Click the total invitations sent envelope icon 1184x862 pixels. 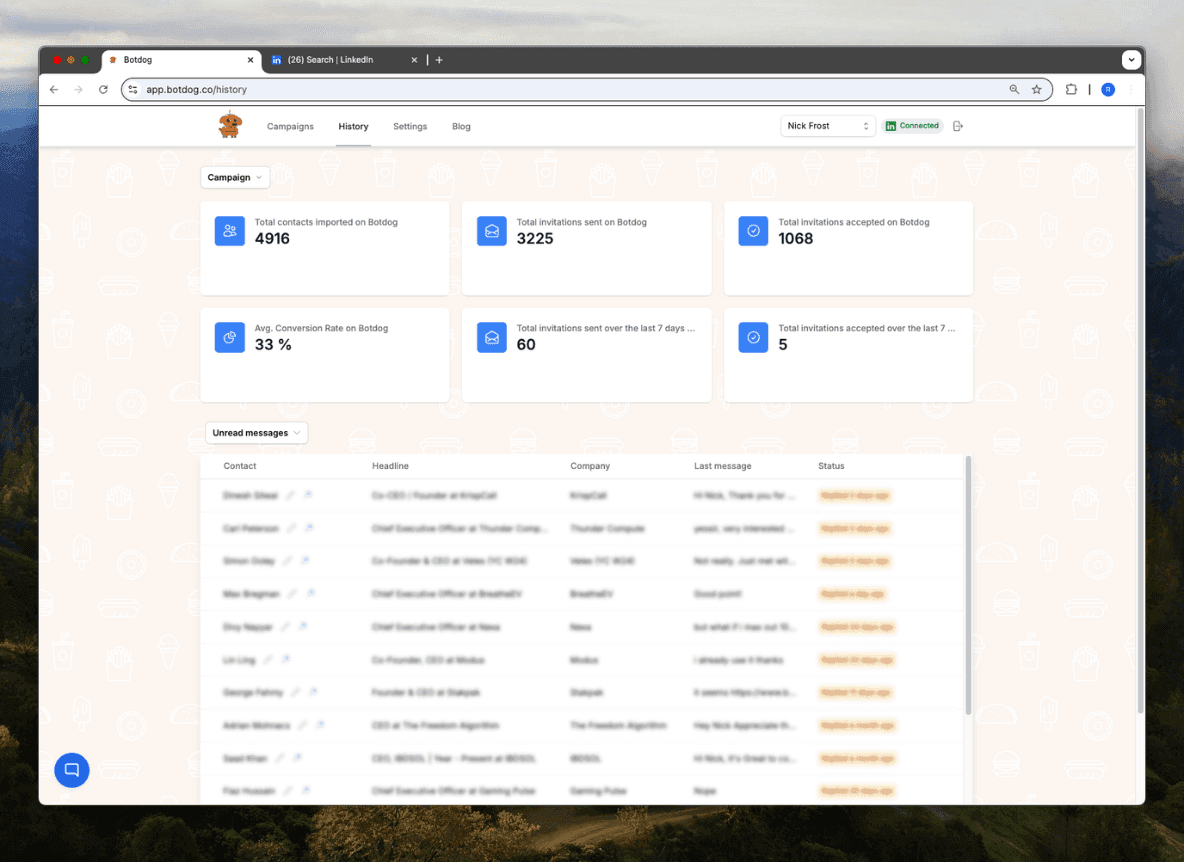492,231
